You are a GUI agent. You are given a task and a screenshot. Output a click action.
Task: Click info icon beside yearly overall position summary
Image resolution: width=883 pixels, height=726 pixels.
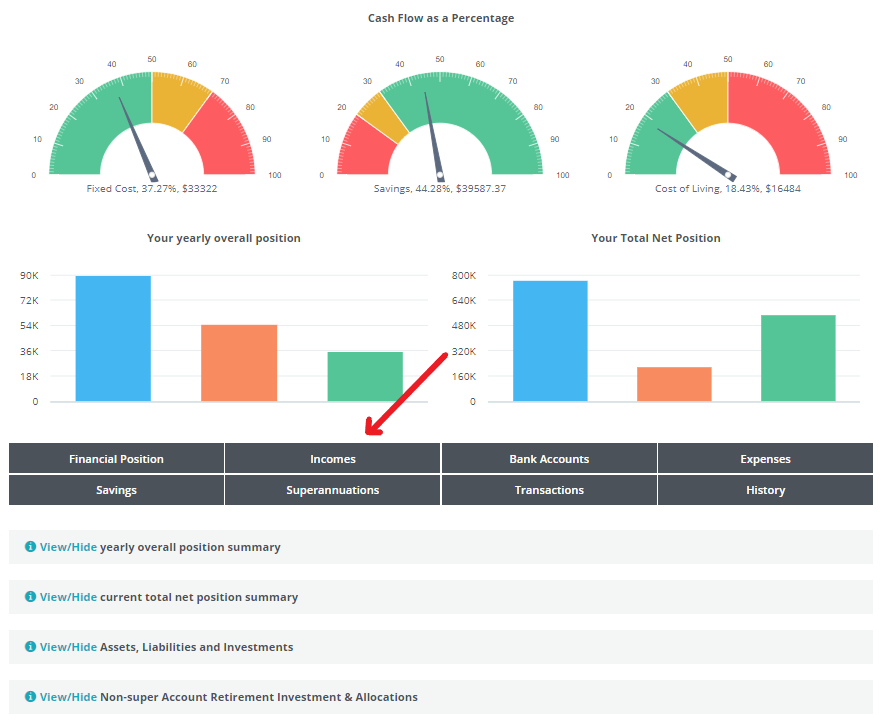tap(30, 547)
